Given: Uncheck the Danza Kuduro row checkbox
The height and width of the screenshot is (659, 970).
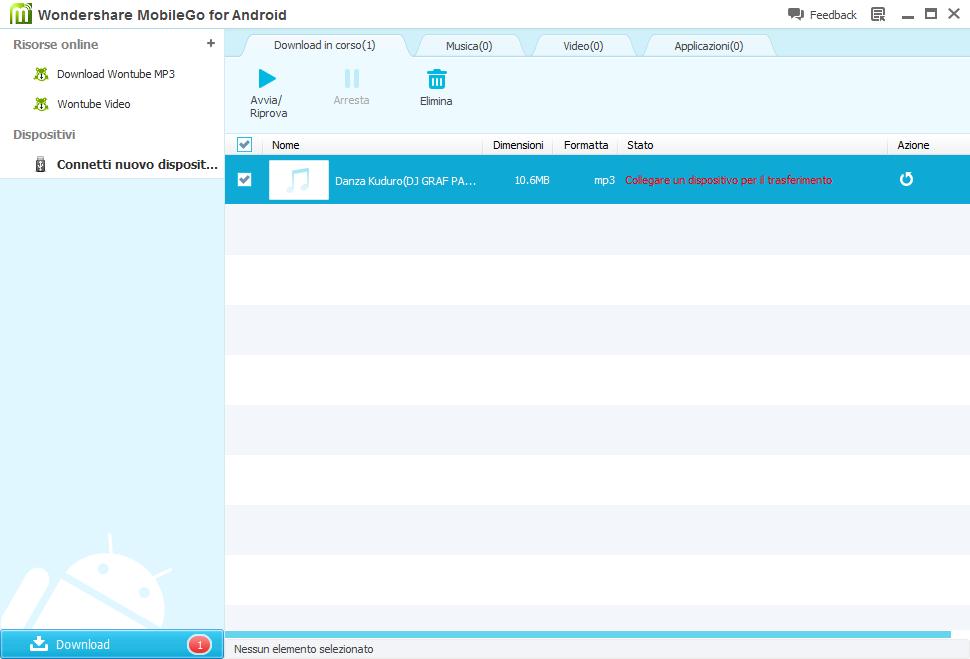Looking at the screenshot, I should pos(244,179).
